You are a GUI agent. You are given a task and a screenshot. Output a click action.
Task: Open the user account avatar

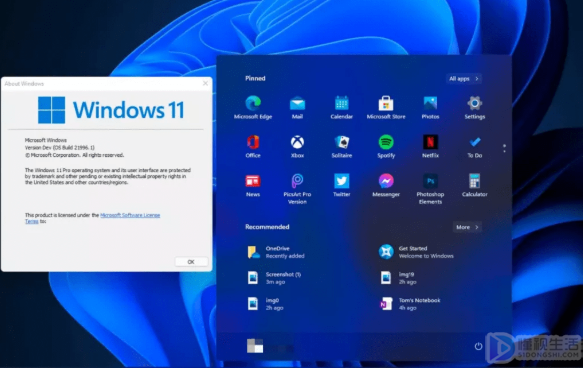(x=255, y=346)
